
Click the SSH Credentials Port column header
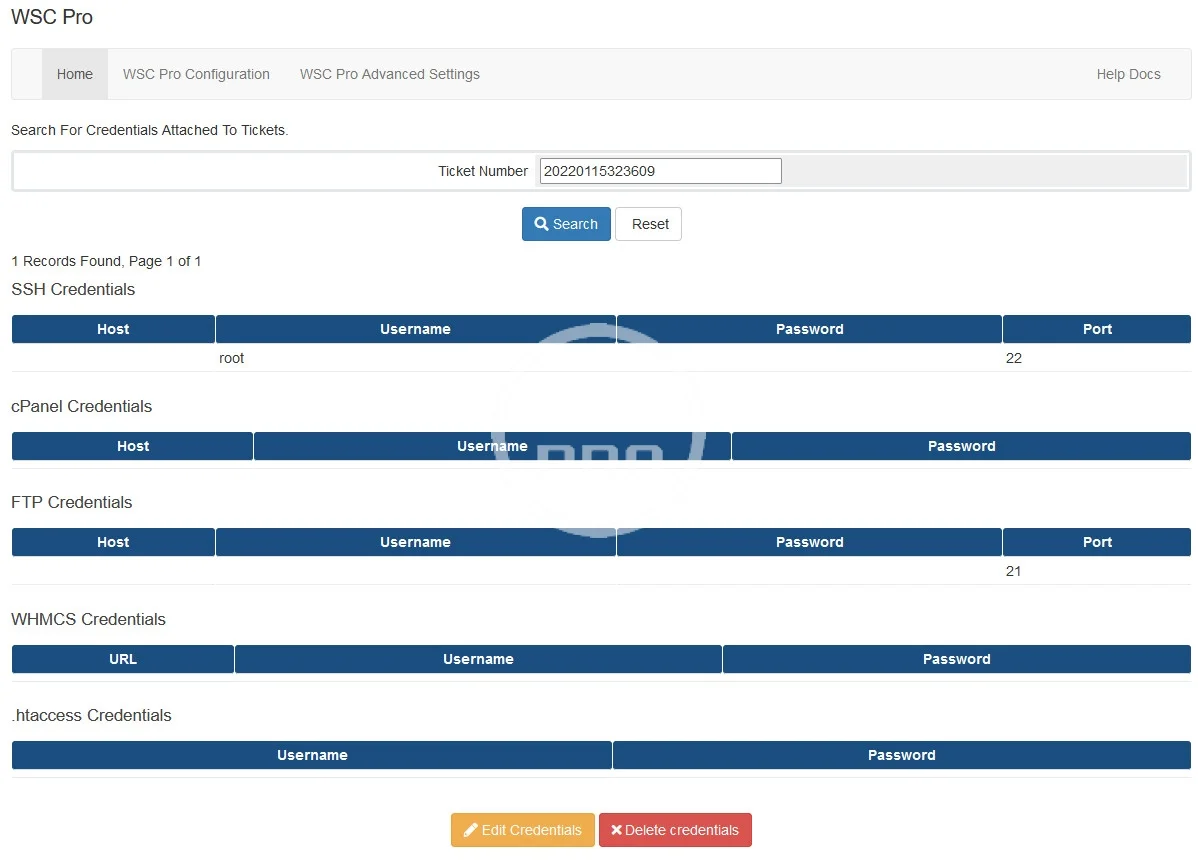[1097, 329]
